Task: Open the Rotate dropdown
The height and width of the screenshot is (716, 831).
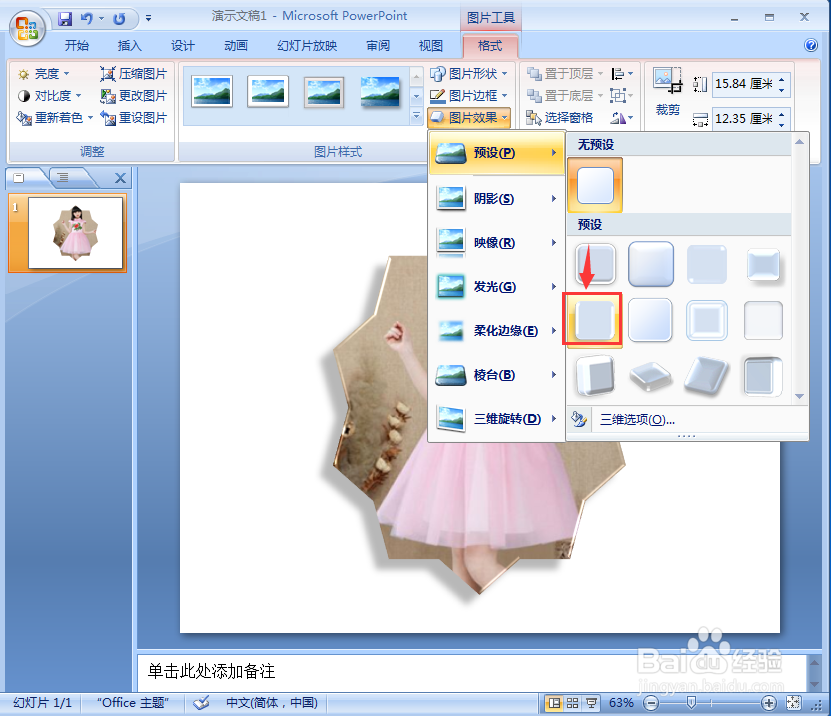Action: (x=622, y=118)
